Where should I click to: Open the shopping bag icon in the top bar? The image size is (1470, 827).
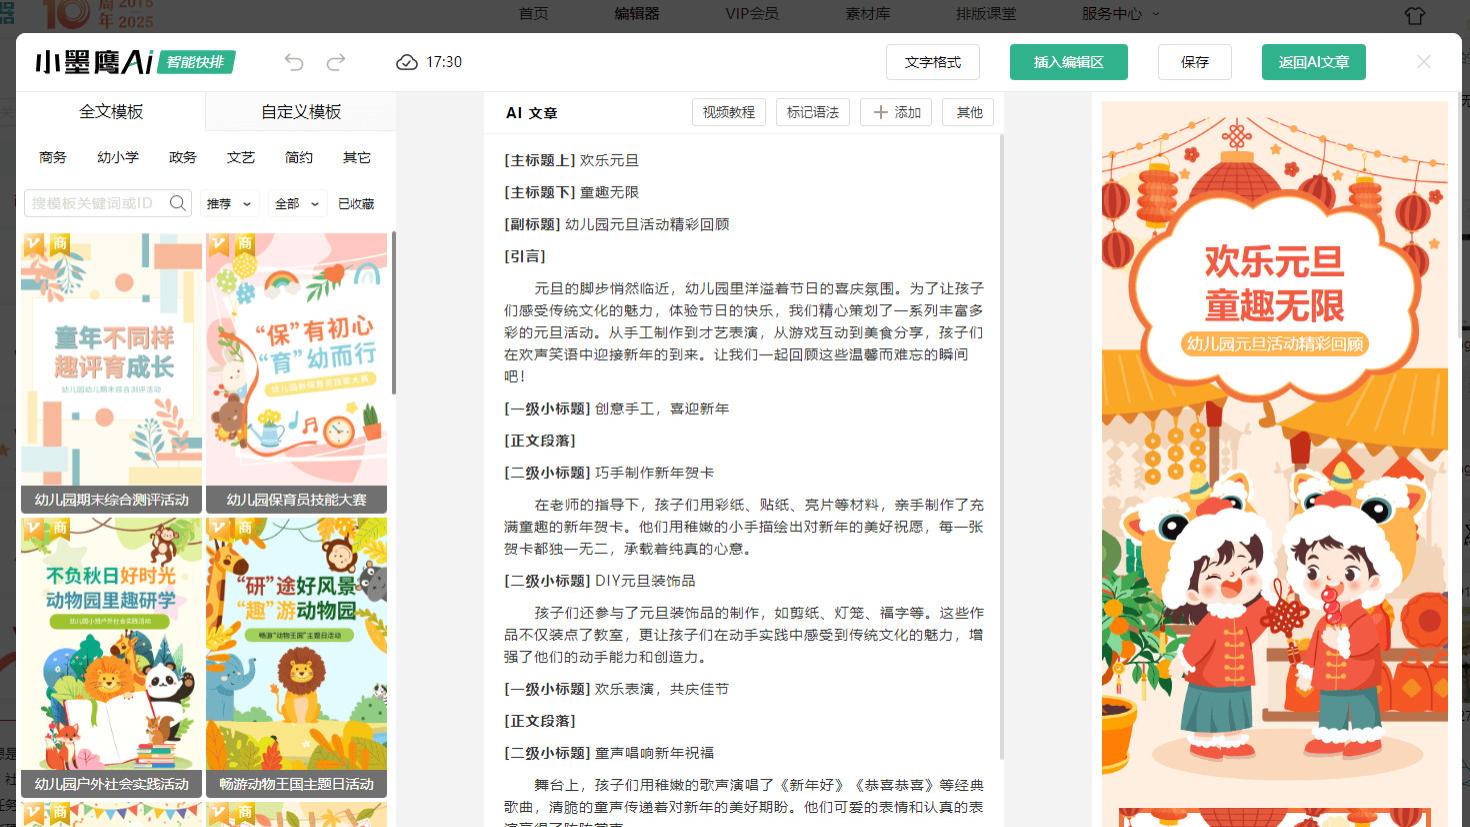click(1414, 15)
